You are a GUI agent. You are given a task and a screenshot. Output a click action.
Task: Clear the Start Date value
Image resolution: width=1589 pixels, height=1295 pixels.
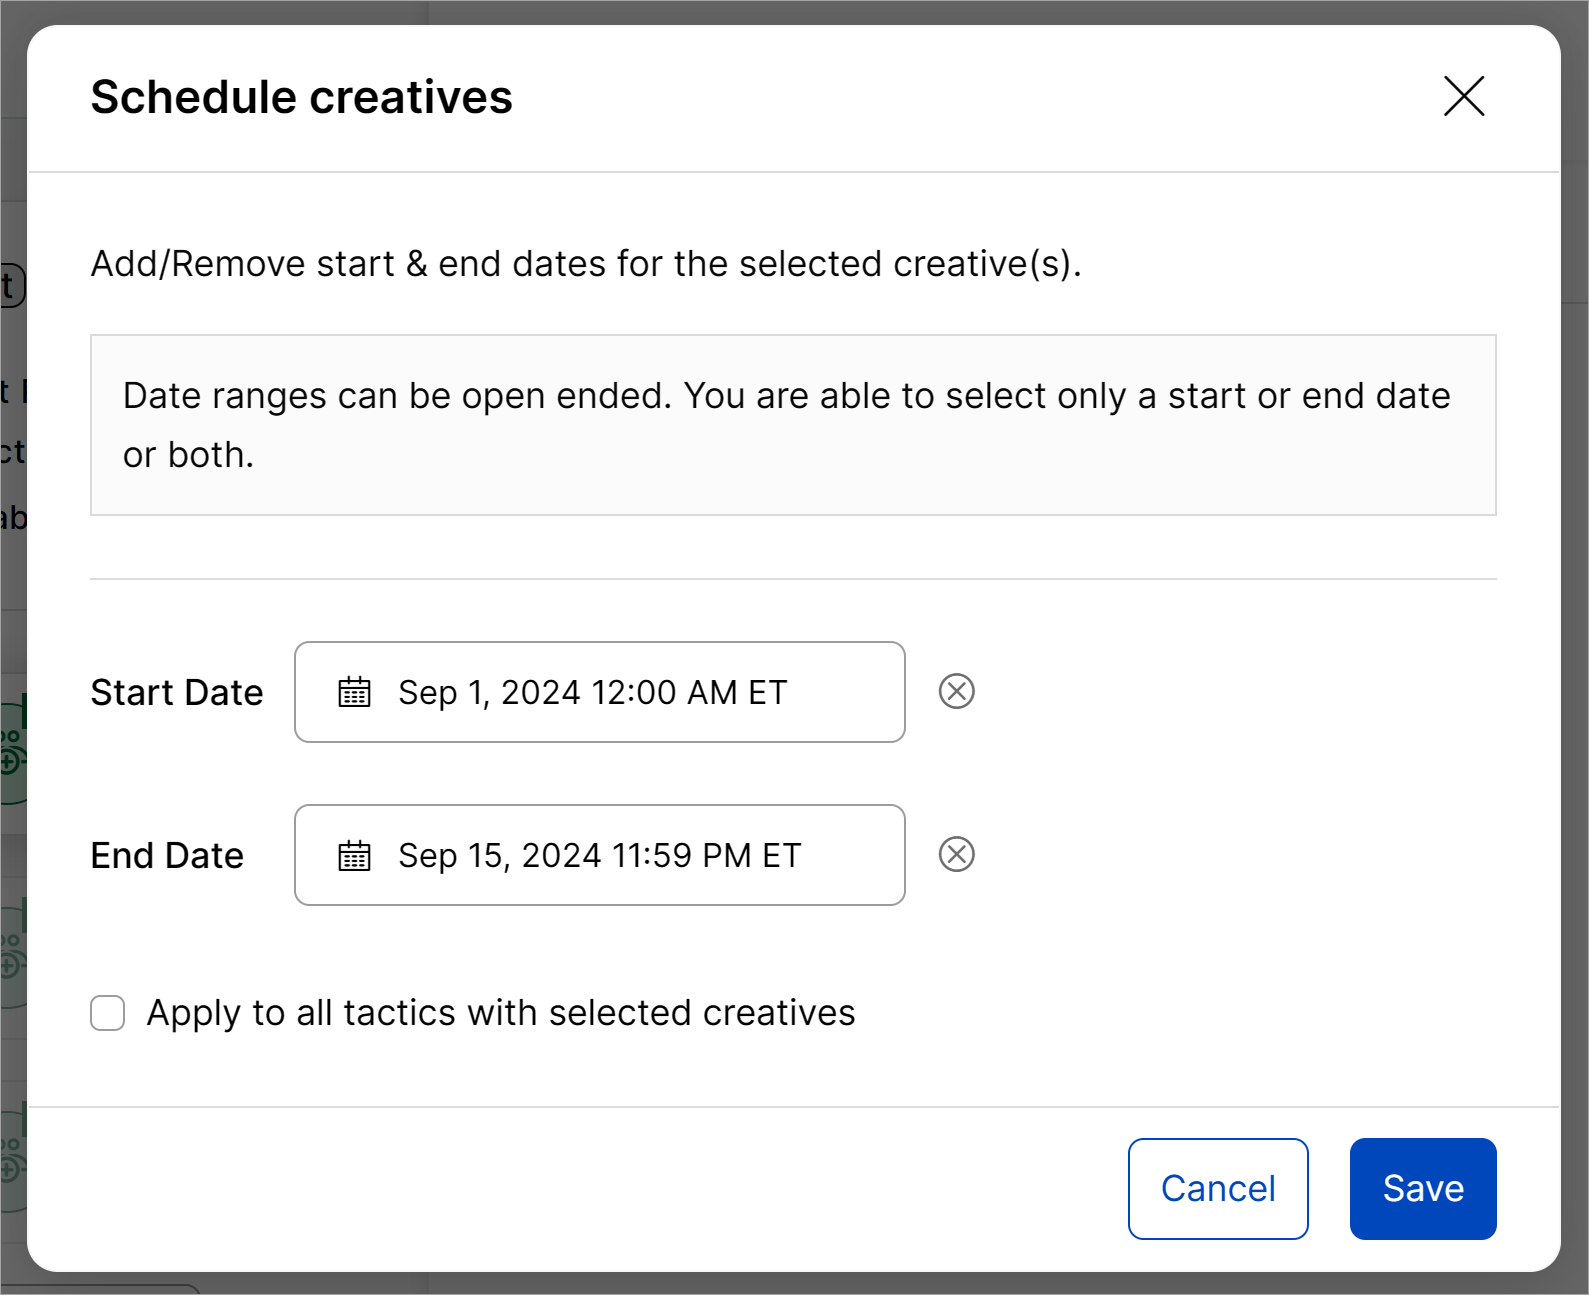click(956, 691)
